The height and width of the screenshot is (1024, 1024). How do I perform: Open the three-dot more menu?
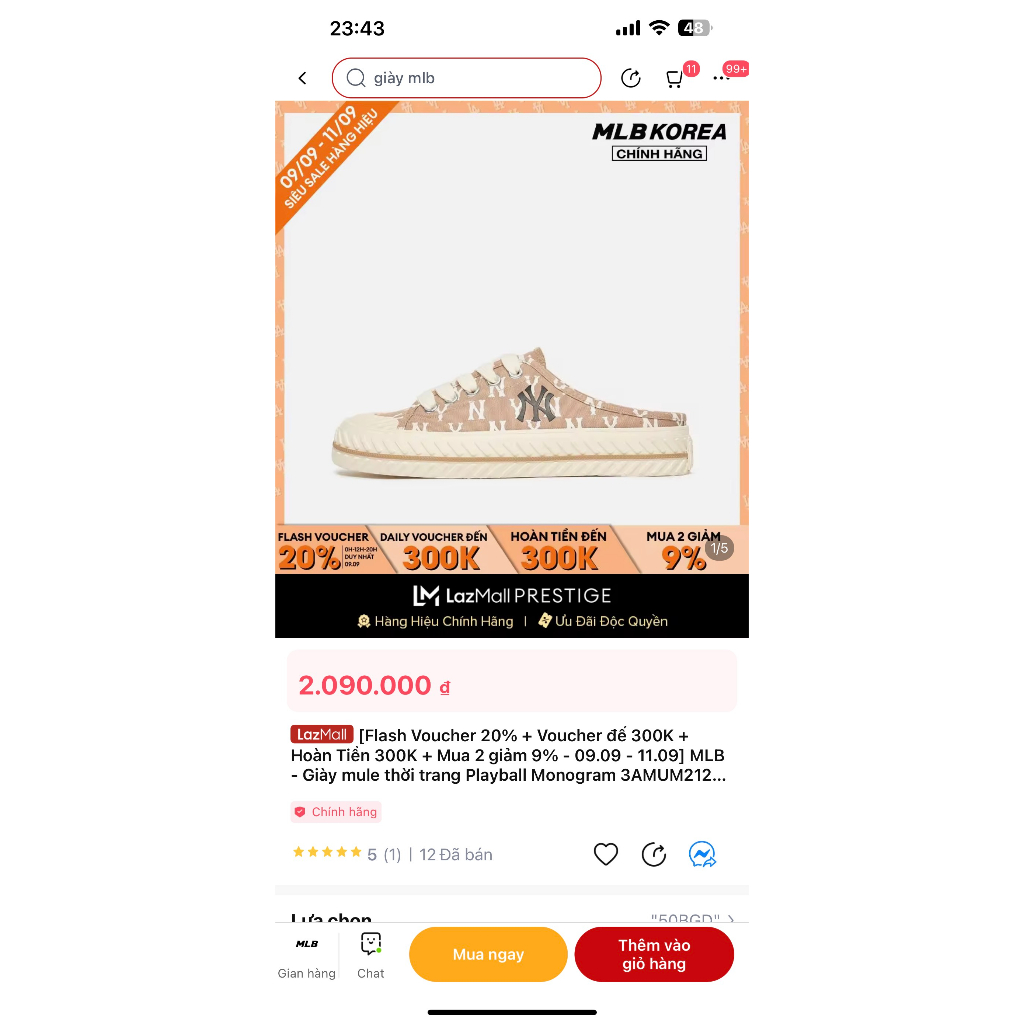721,78
